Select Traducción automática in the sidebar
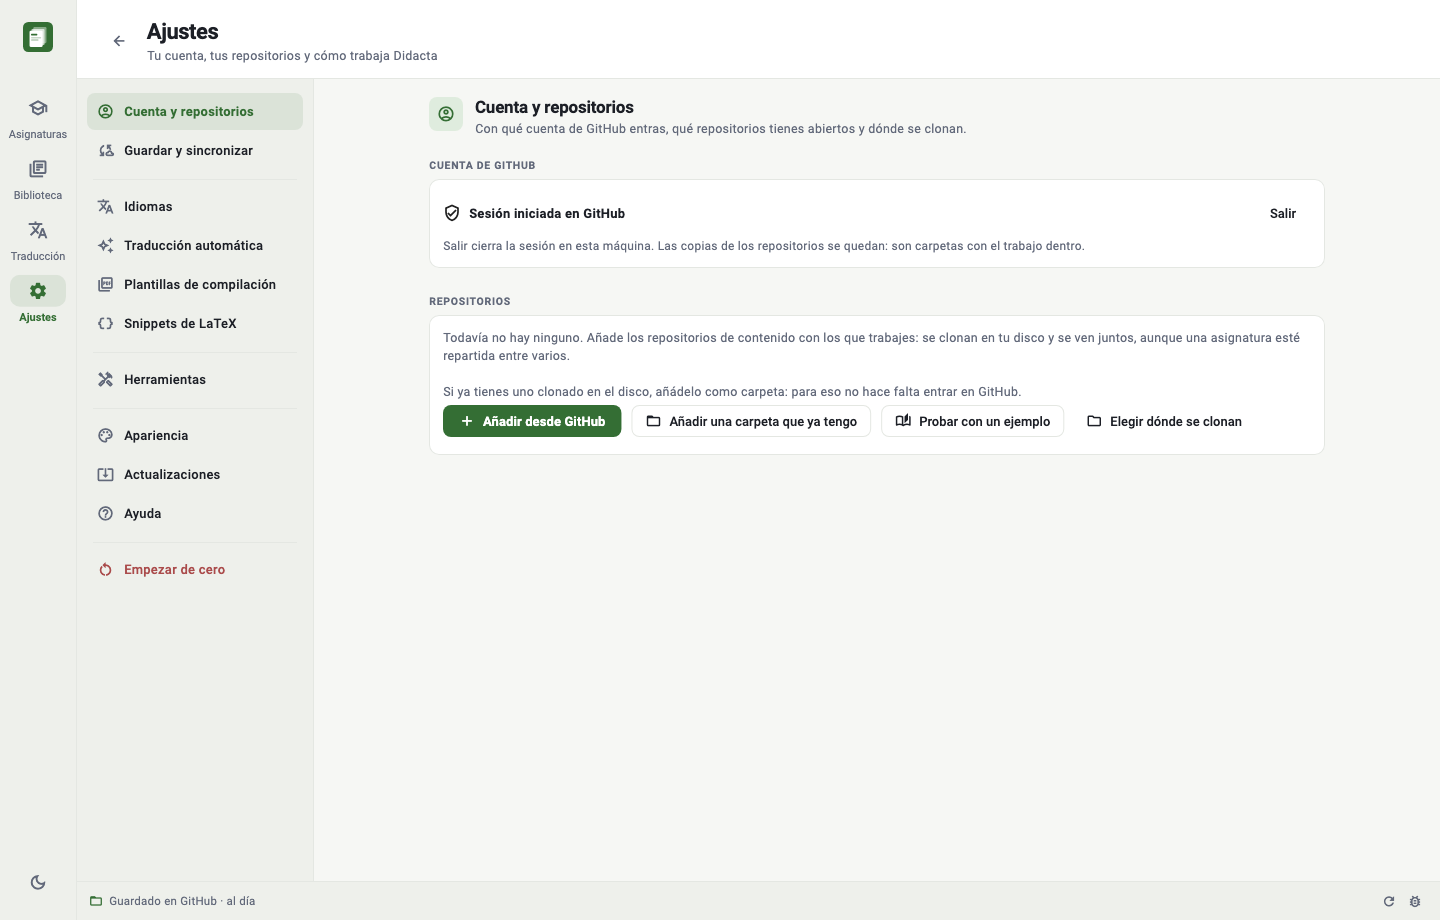The image size is (1440, 920). (195, 245)
